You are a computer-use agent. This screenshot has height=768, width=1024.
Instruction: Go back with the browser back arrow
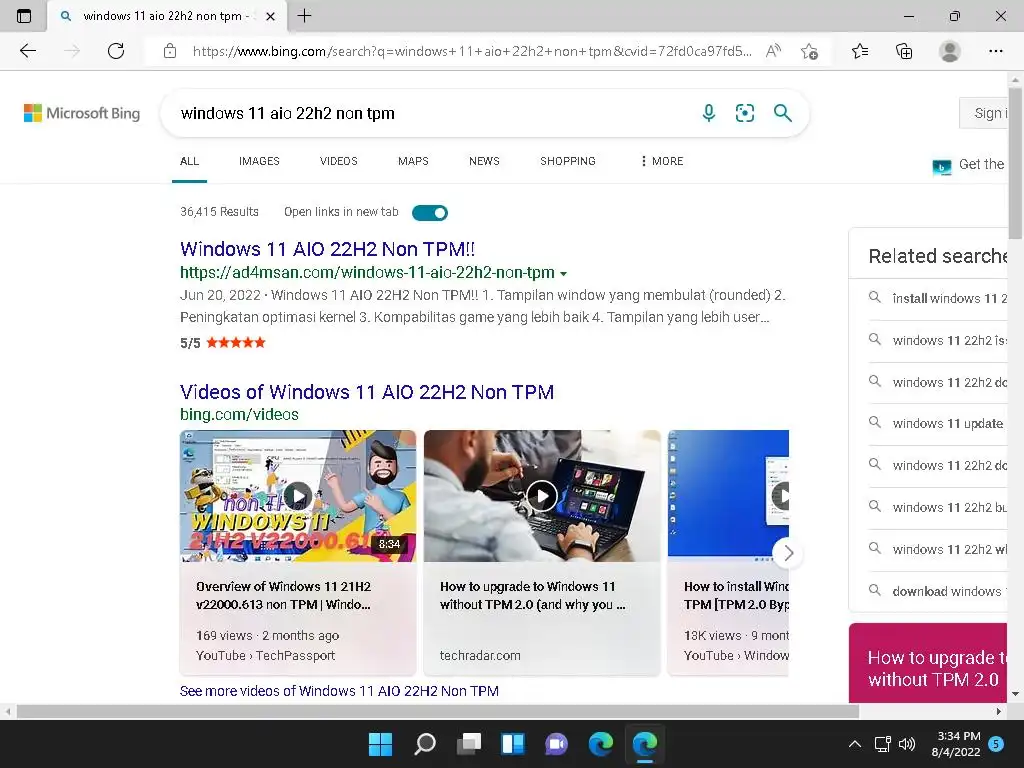(27, 51)
